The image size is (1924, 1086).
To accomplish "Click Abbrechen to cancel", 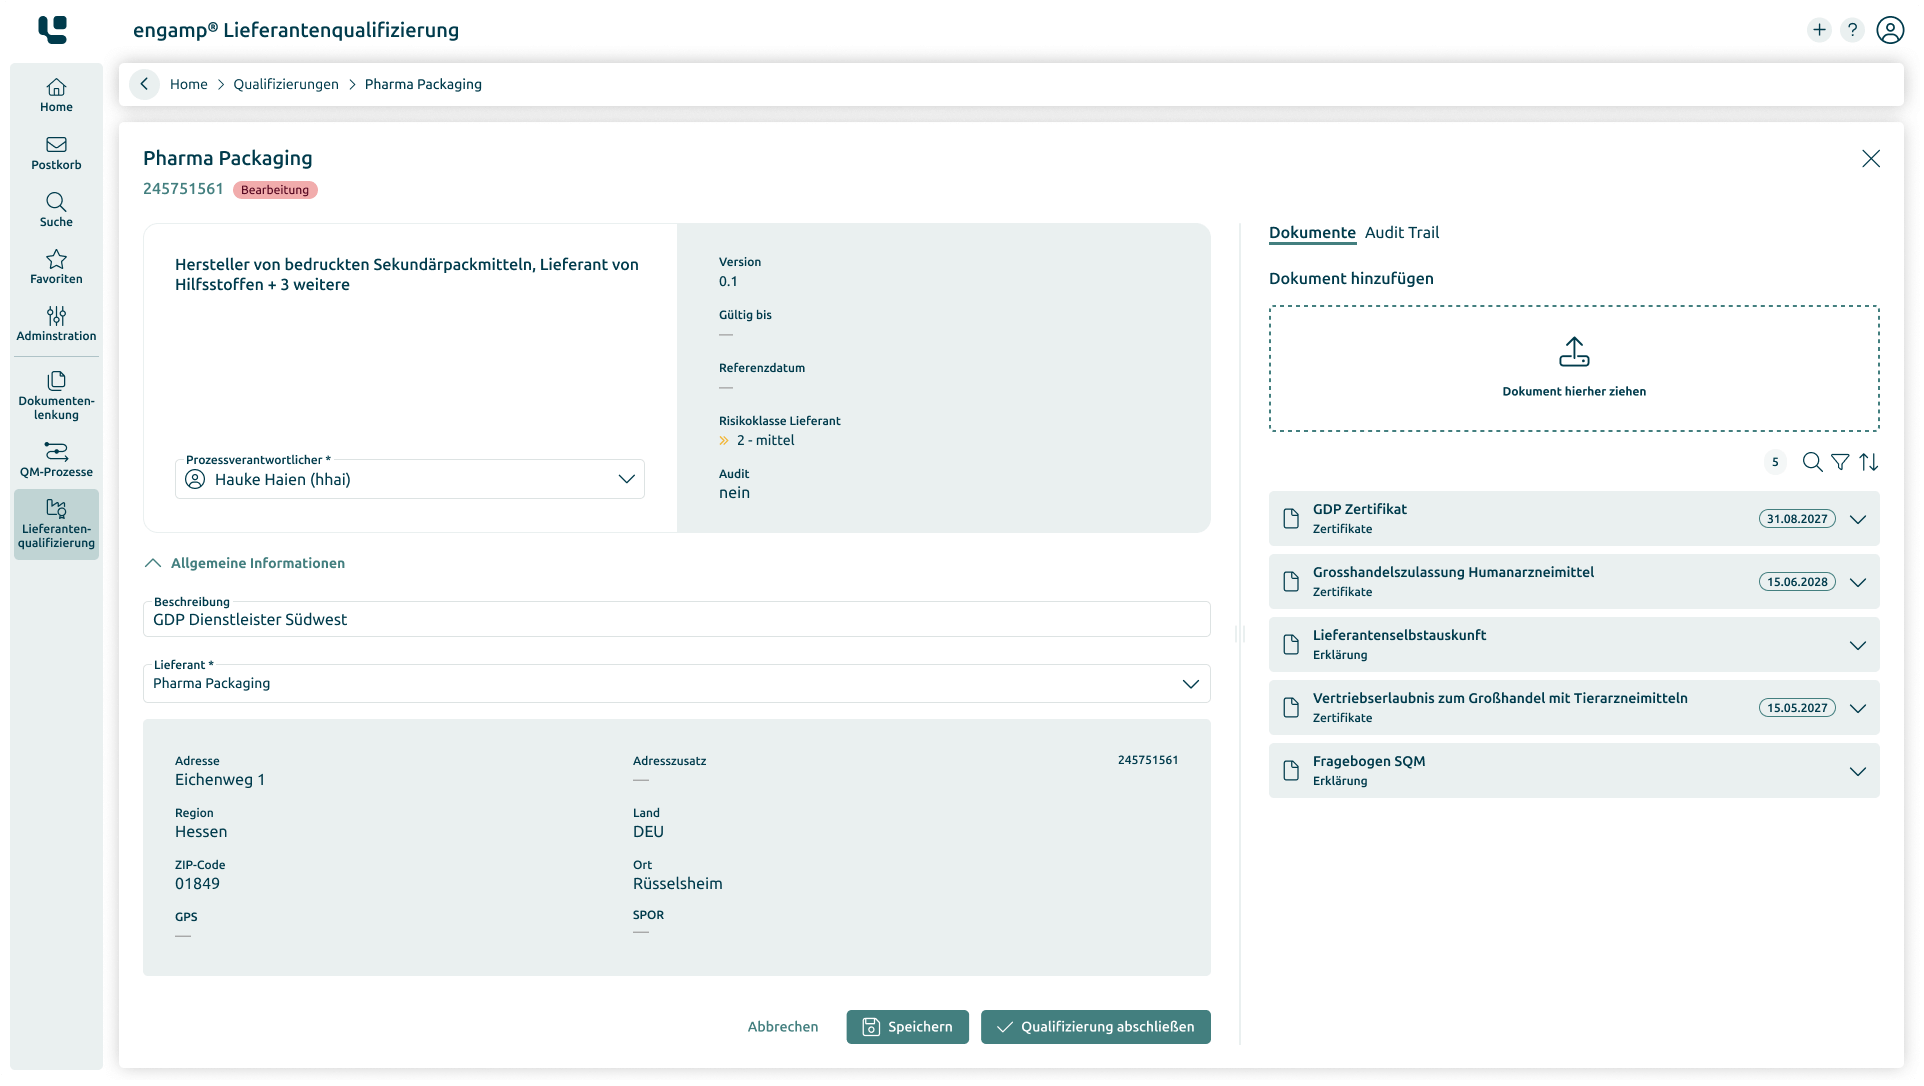I will [x=784, y=1028].
